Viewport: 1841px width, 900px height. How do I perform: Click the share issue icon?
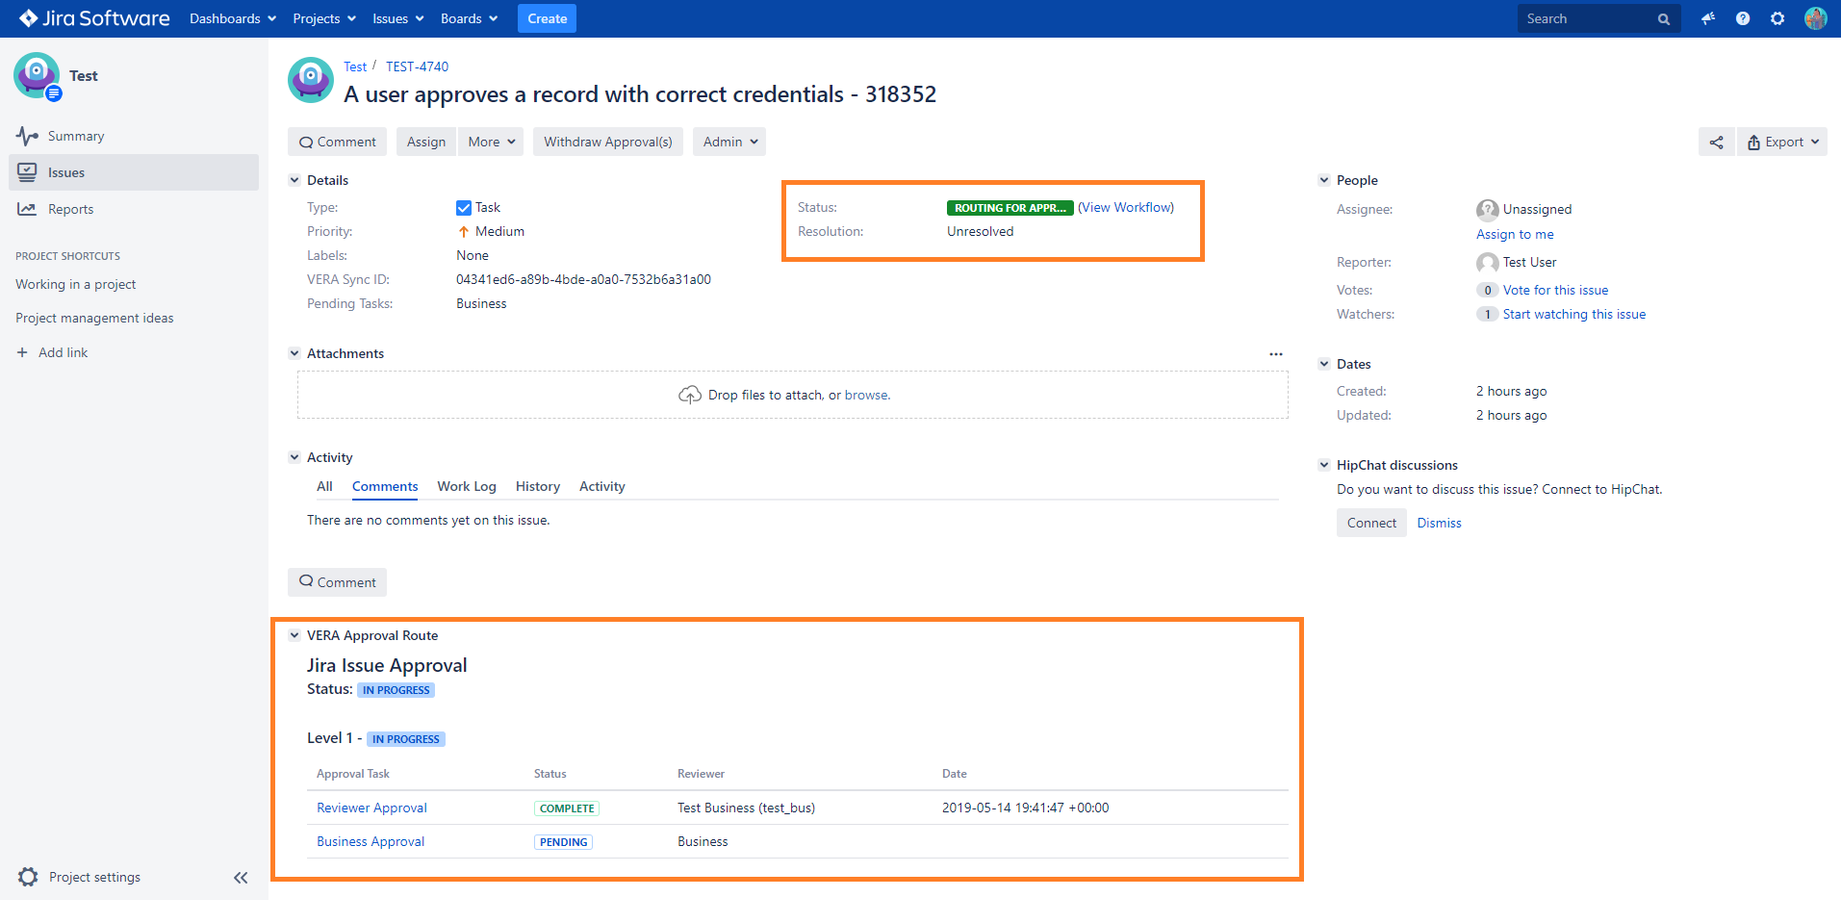pos(1716,142)
